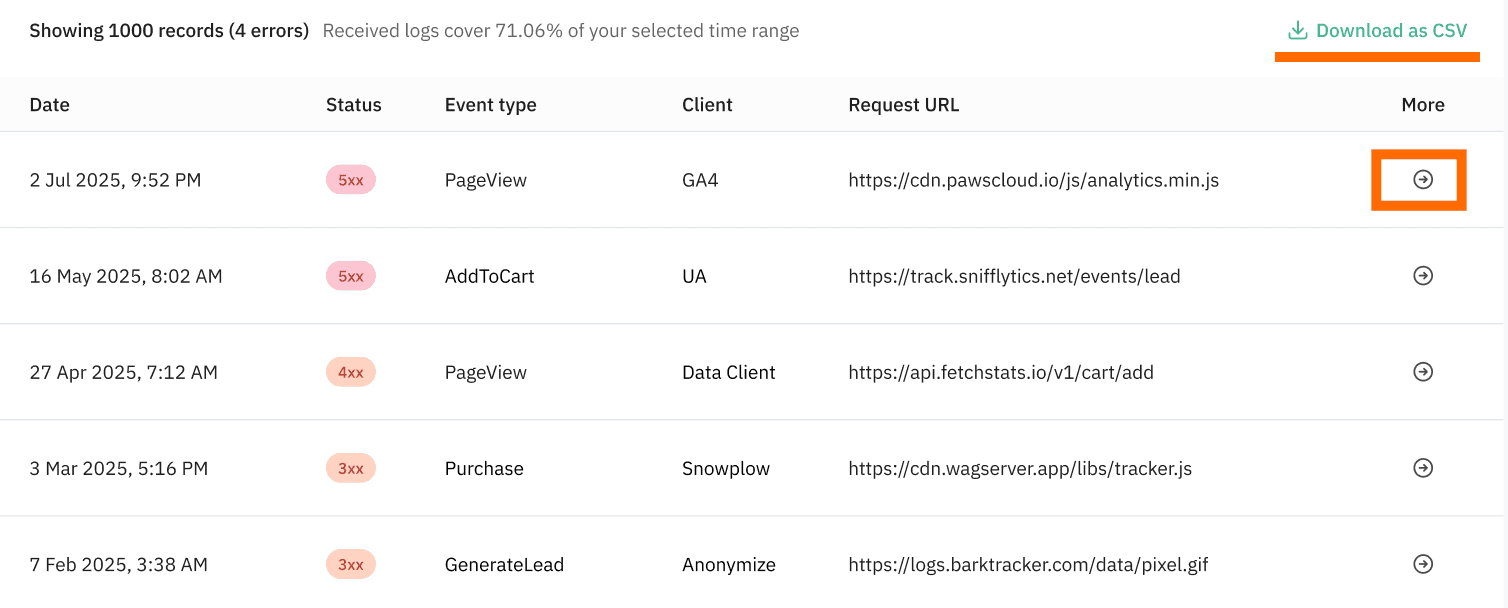Sort the table by the Date column
The width and height of the screenshot is (1508, 608).
49,104
